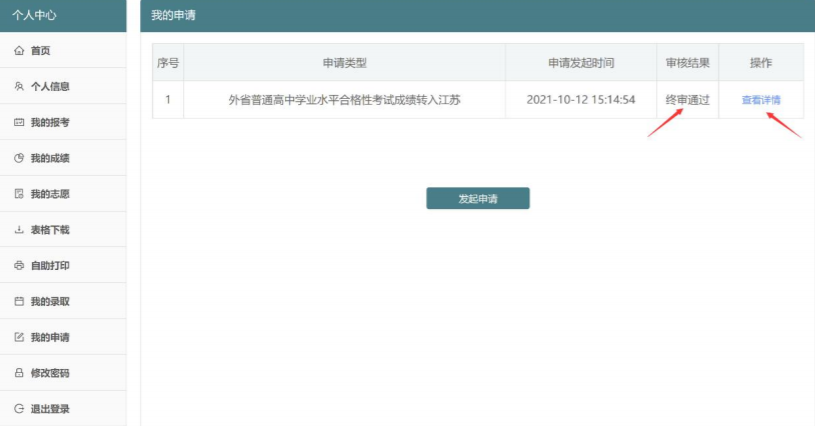Click the edit icon beside 我的申请
Screen dimensions: 815x426
pos(18,337)
